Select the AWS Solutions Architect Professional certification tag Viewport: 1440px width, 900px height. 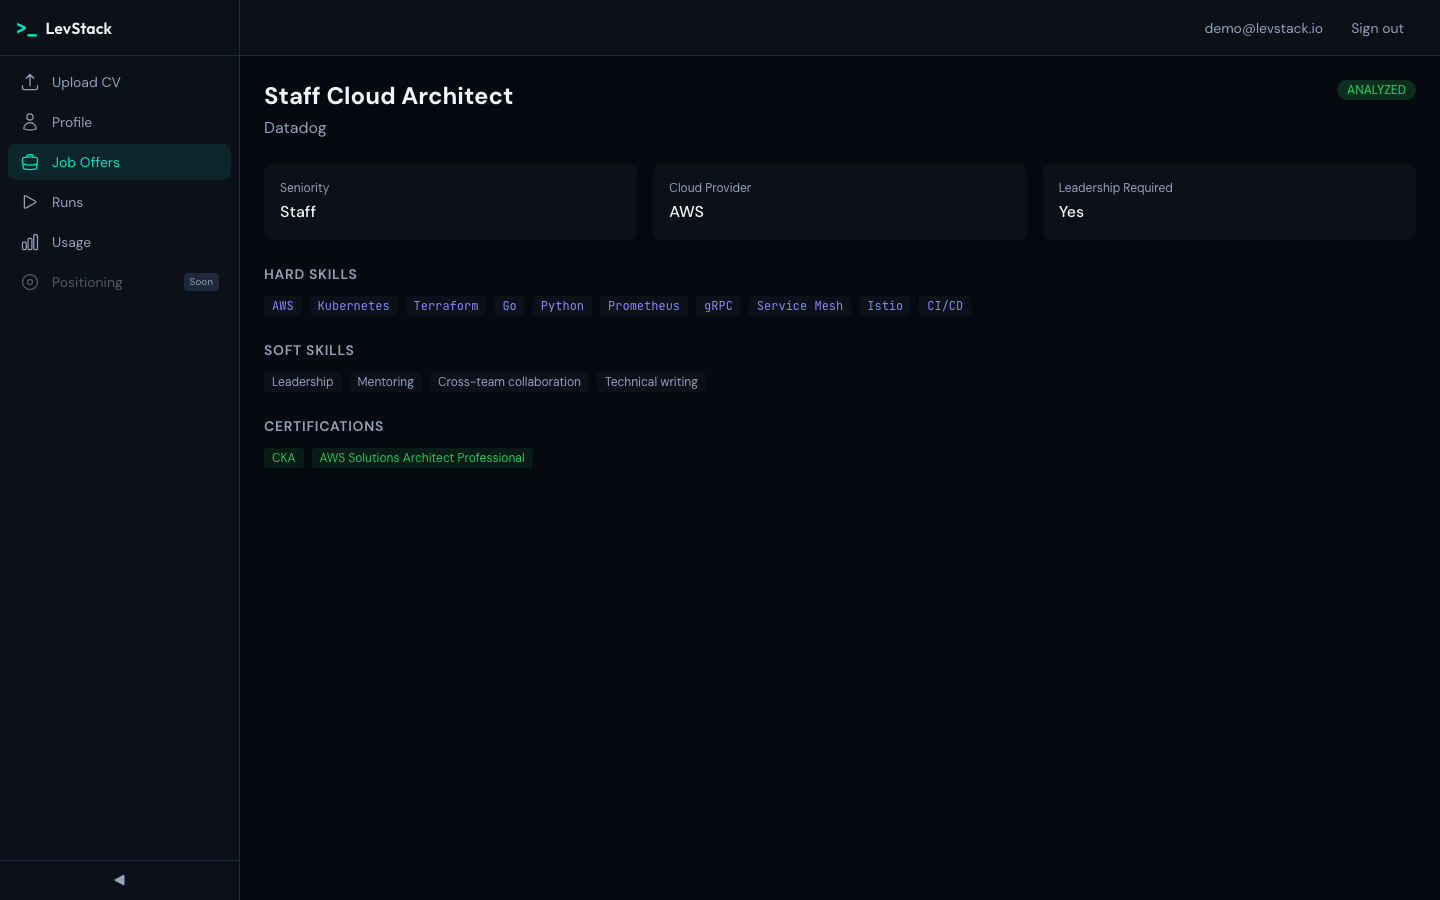tap(422, 458)
